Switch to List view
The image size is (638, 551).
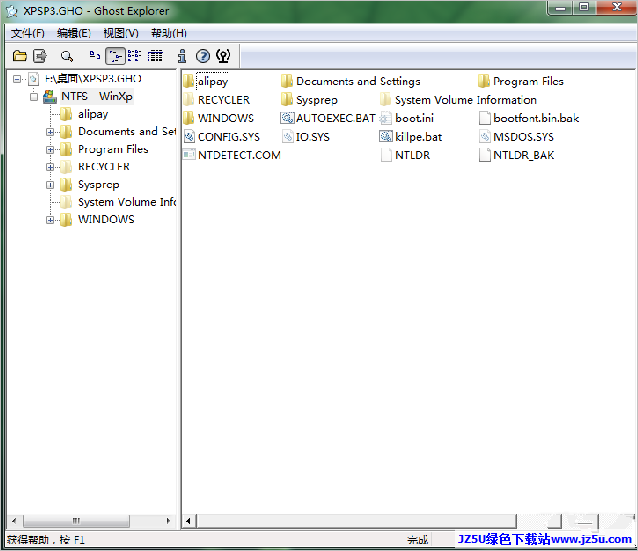coord(134,56)
